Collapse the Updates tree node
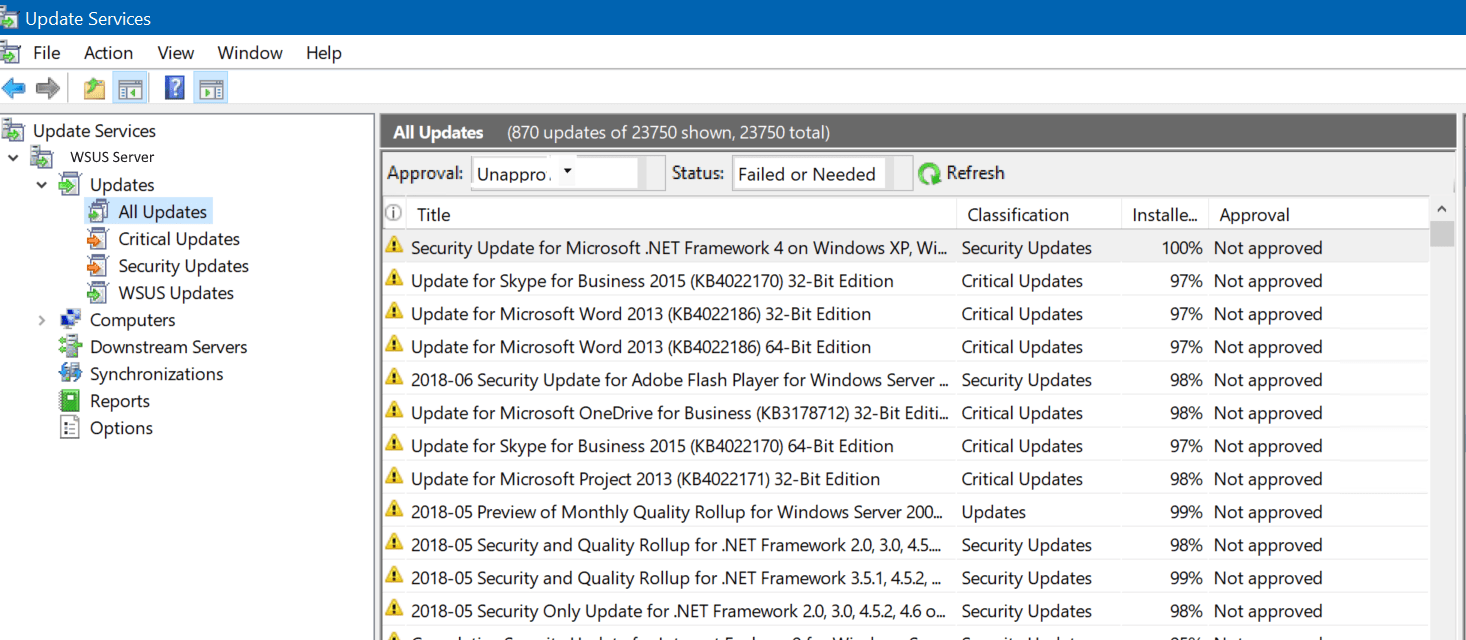1466x640 pixels. [42, 184]
